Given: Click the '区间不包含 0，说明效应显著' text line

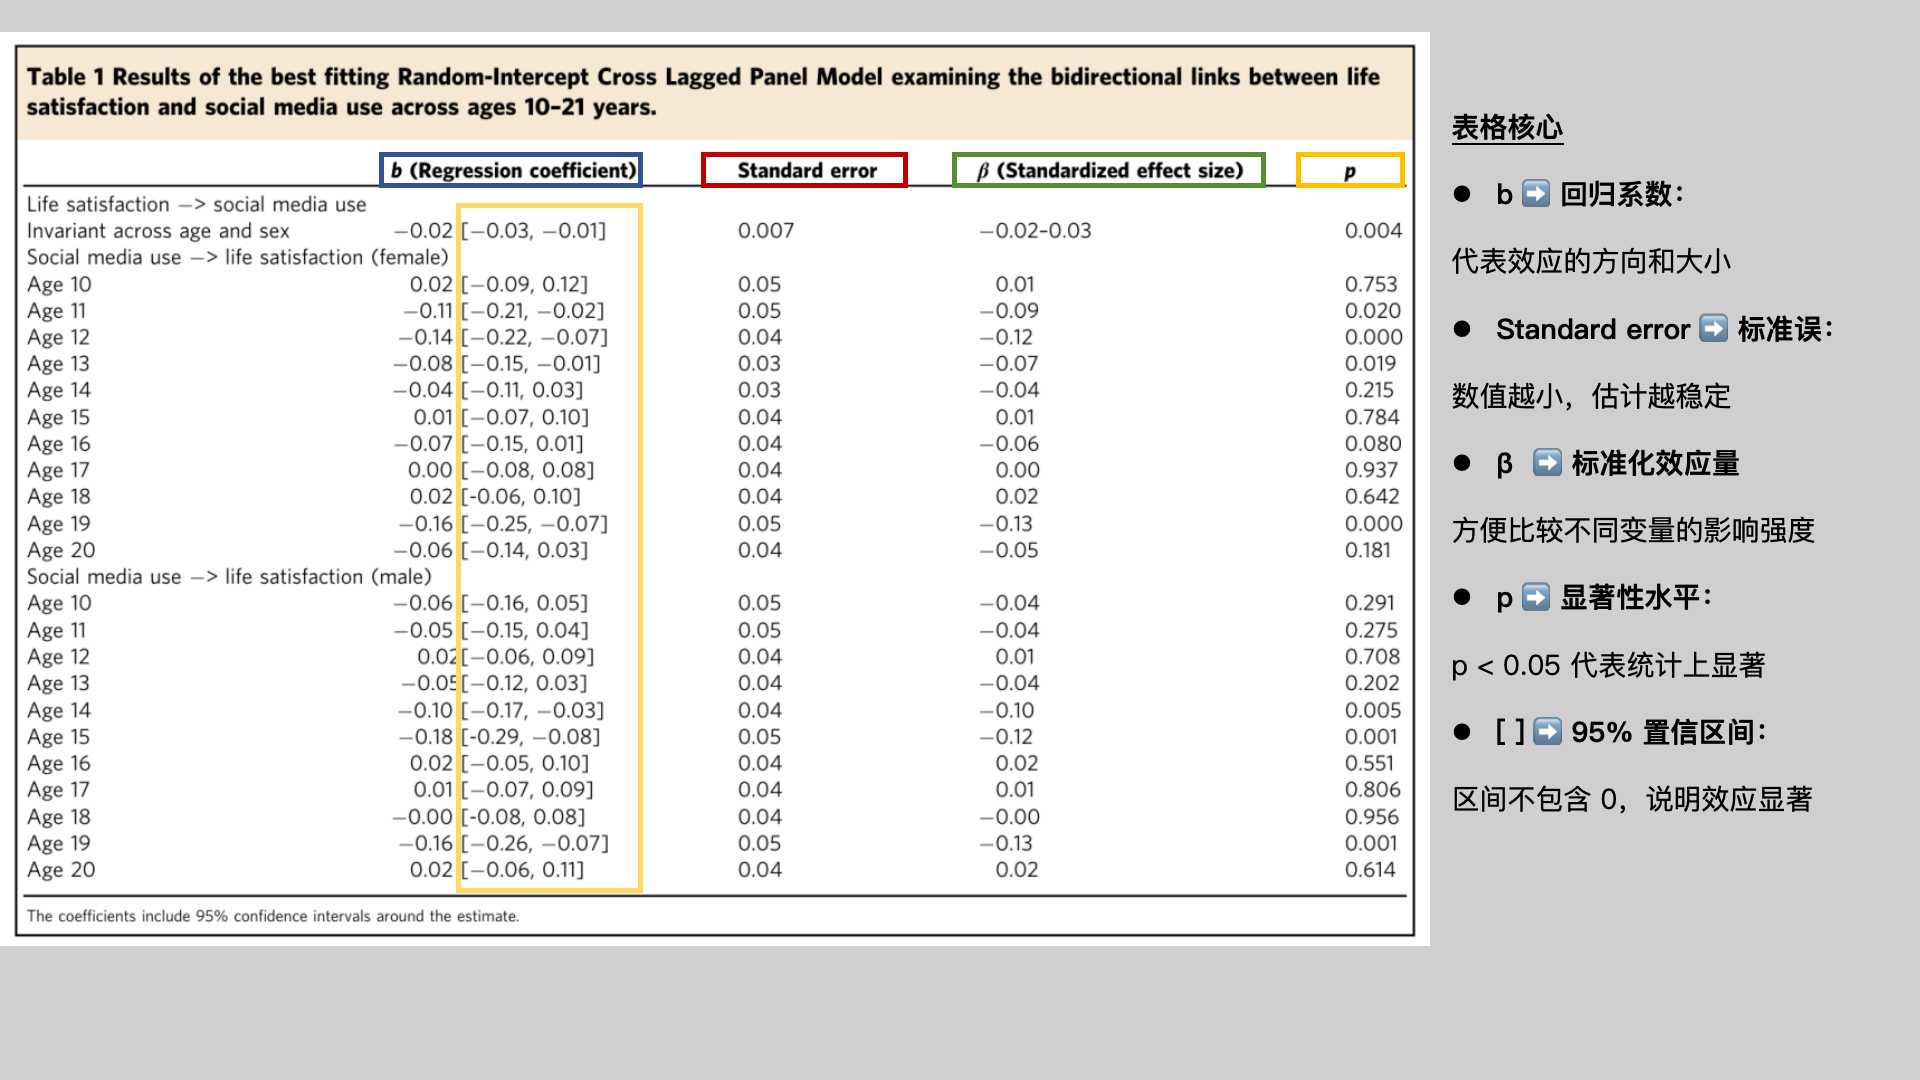Looking at the screenshot, I should [1631, 799].
